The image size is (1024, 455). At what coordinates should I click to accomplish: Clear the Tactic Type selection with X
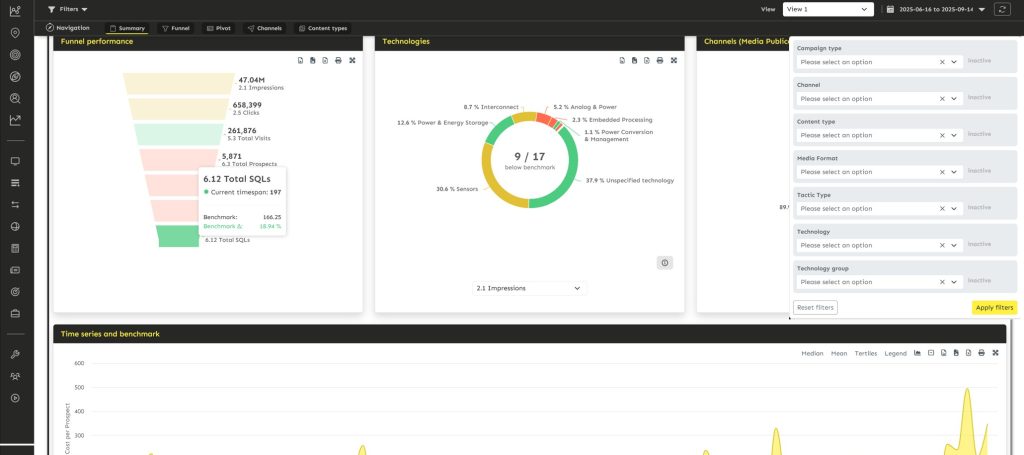(x=942, y=208)
